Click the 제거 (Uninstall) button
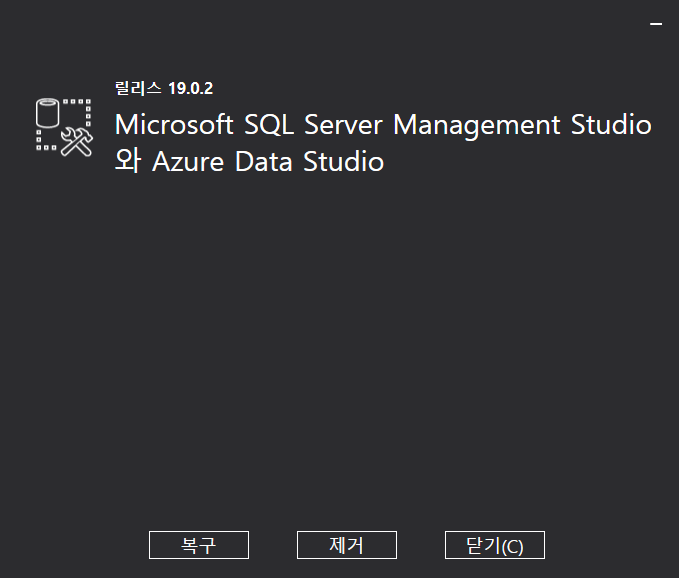Image resolution: width=679 pixels, height=578 pixels. click(347, 545)
